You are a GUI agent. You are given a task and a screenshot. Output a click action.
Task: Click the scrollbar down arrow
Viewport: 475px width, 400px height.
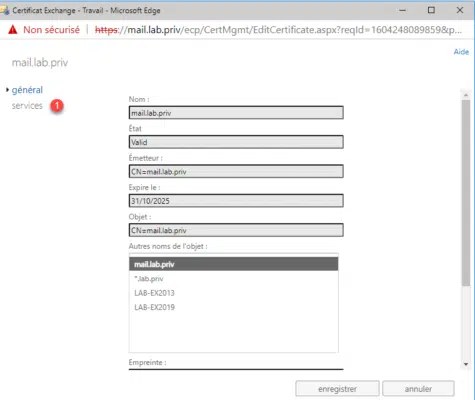coord(466,364)
